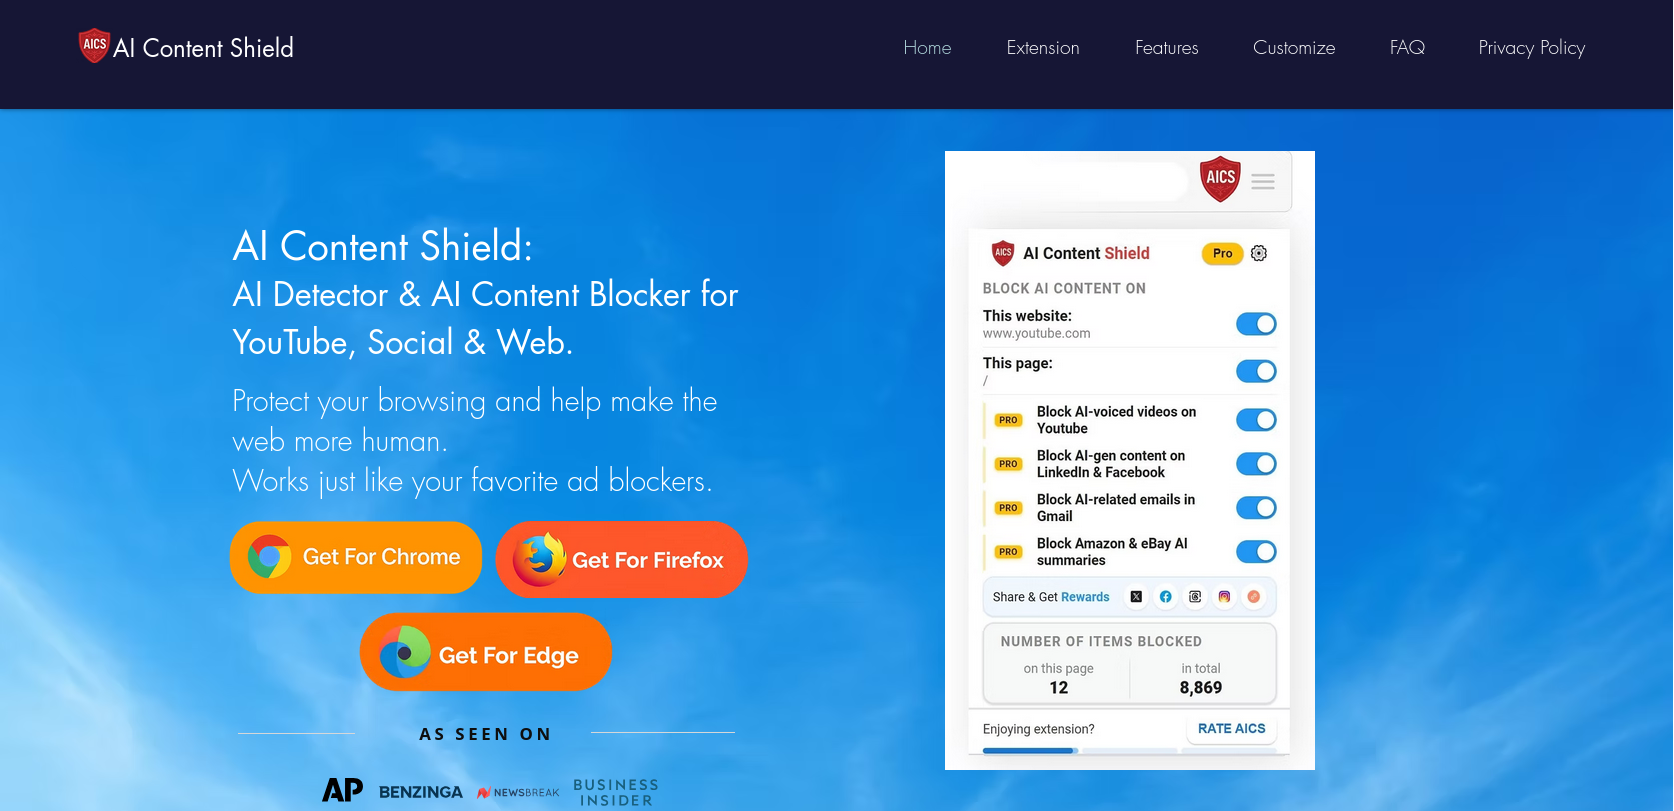Image resolution: width=1674 pixels, height=811 pixels.
Task: Toggle Block AI-related emails in Gmail
Action: coord(1256,508)
